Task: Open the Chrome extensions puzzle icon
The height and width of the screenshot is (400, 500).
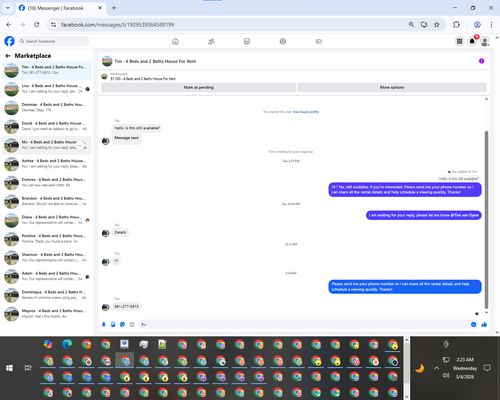Action: point(456,25)
